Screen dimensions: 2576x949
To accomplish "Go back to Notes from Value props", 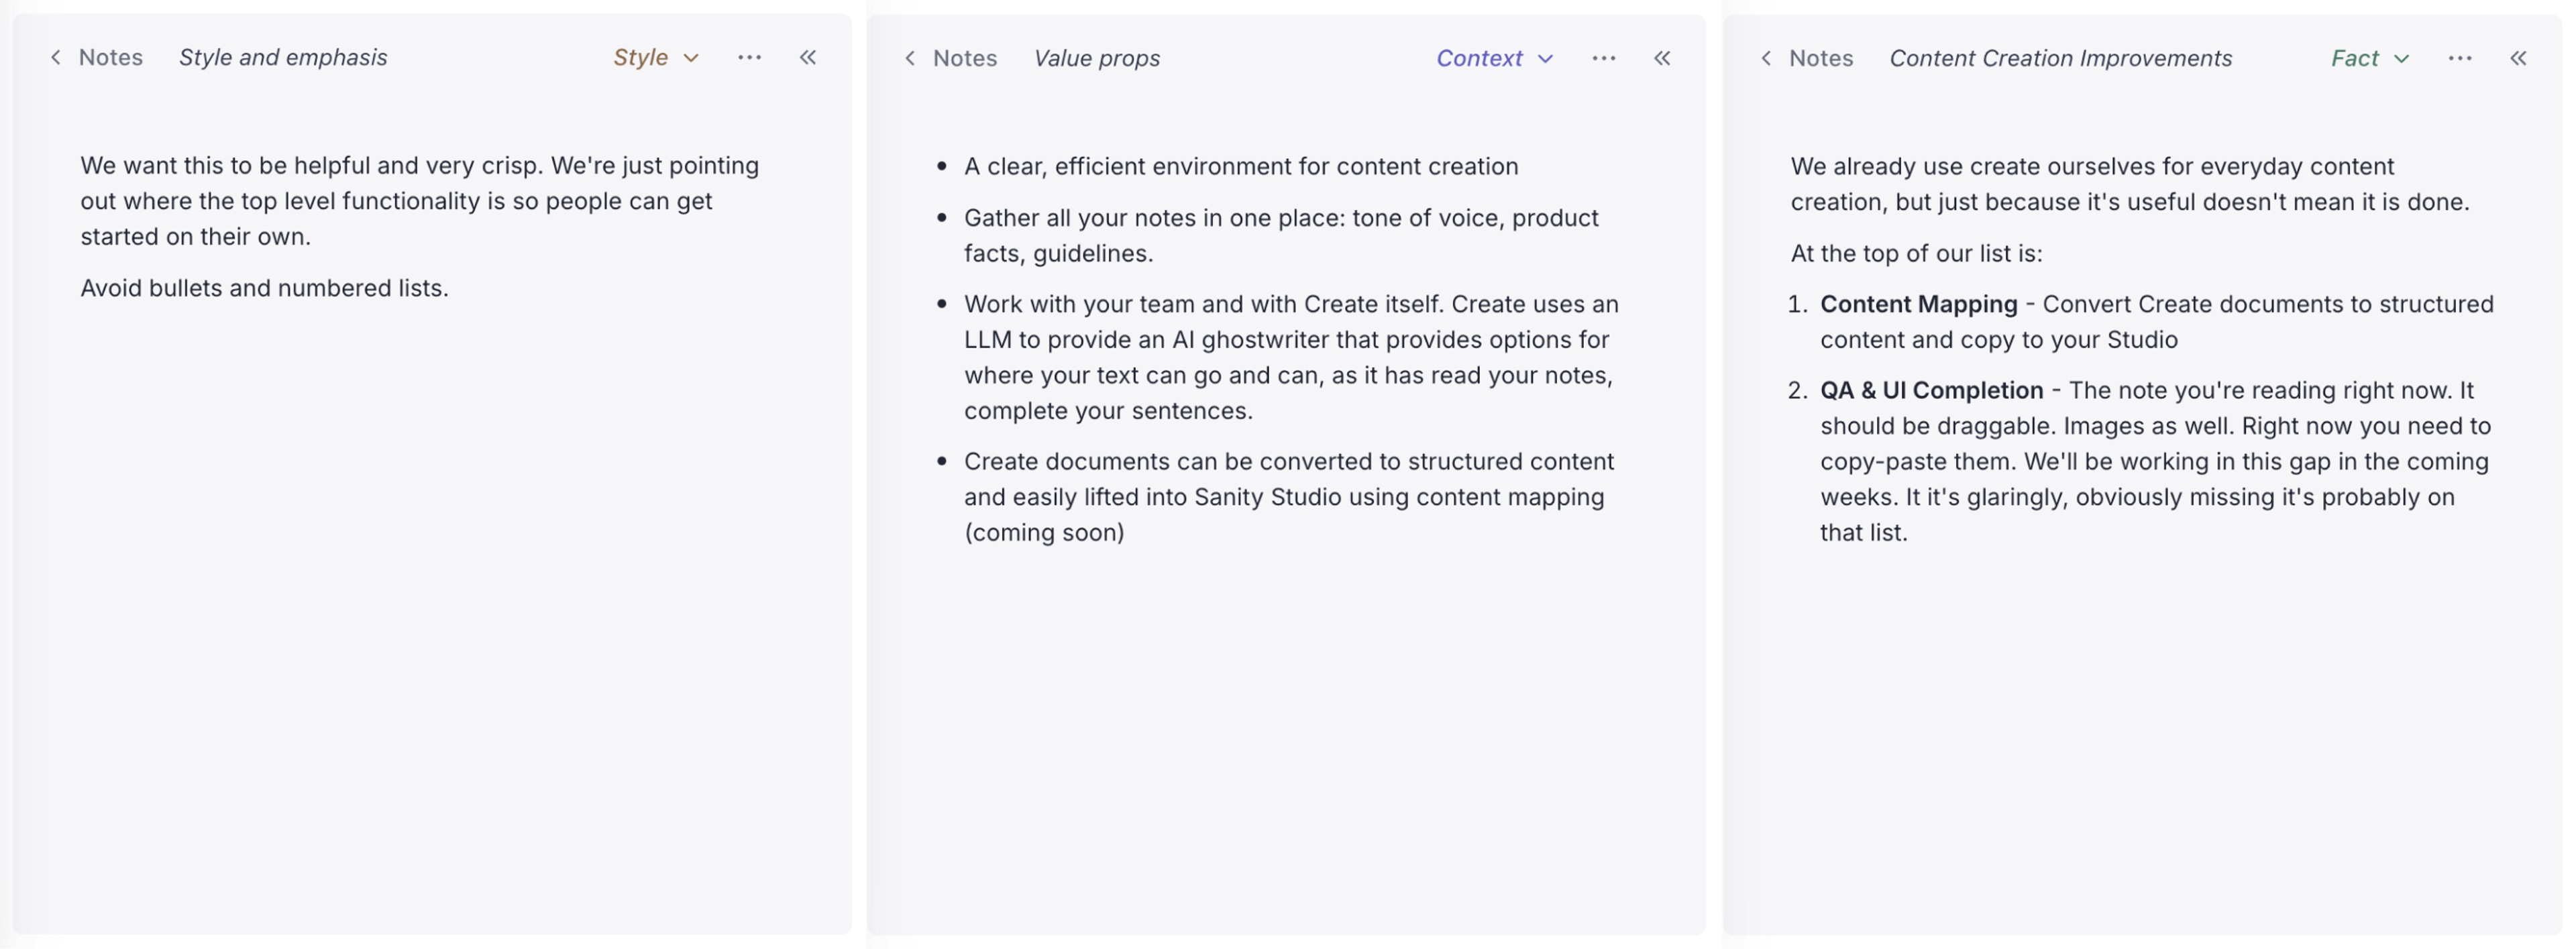I will coord(964,59).
